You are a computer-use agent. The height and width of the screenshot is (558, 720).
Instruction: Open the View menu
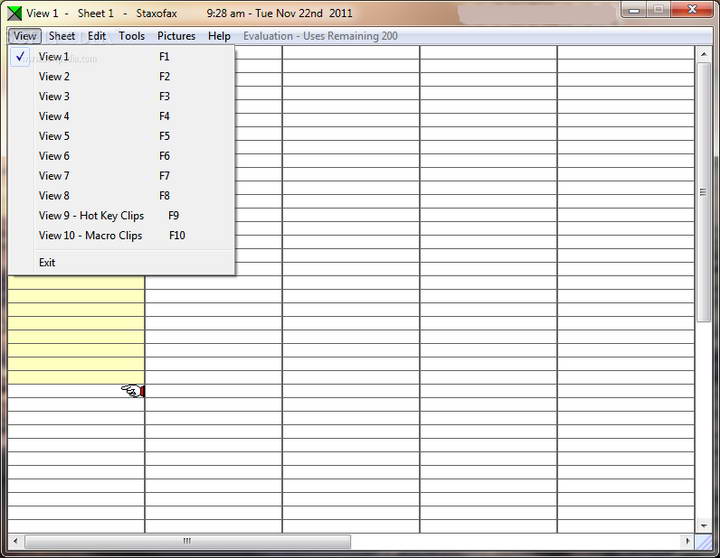pyautogui.click(x=25, y=36)
